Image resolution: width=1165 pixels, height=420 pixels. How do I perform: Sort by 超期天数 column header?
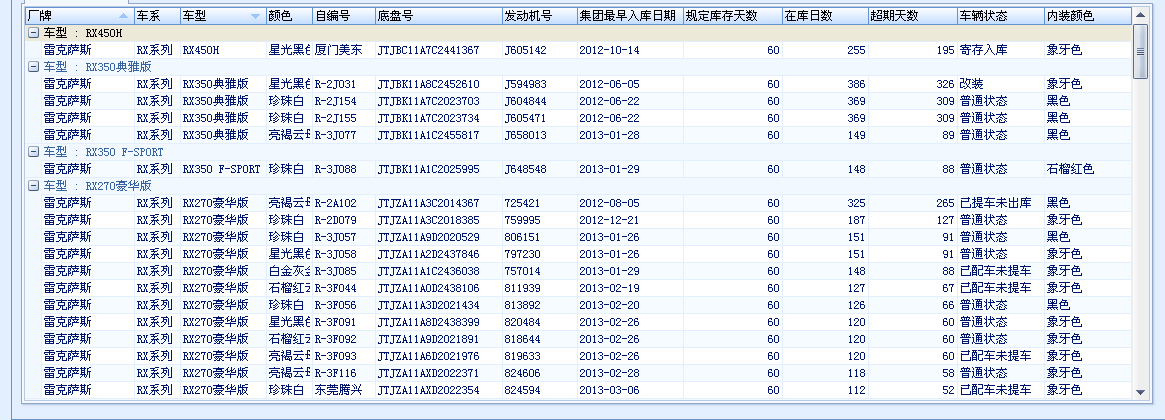(x=913, y=16)
